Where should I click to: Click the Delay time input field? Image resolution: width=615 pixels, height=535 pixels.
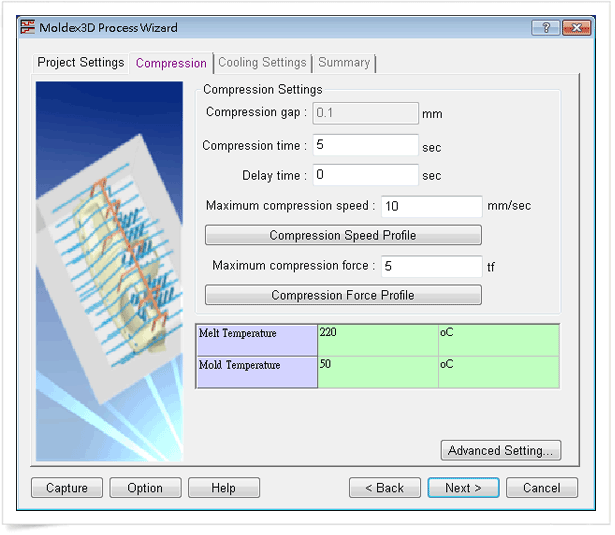click(x=365, y=175)
